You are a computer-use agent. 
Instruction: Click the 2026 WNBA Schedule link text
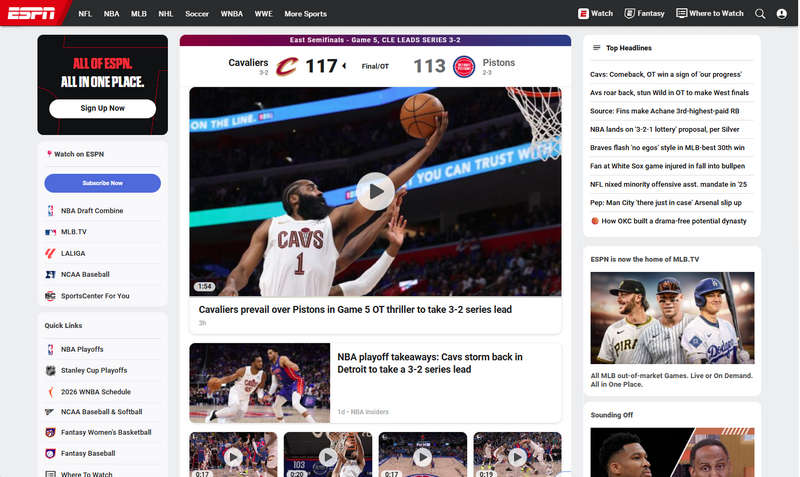96,392
